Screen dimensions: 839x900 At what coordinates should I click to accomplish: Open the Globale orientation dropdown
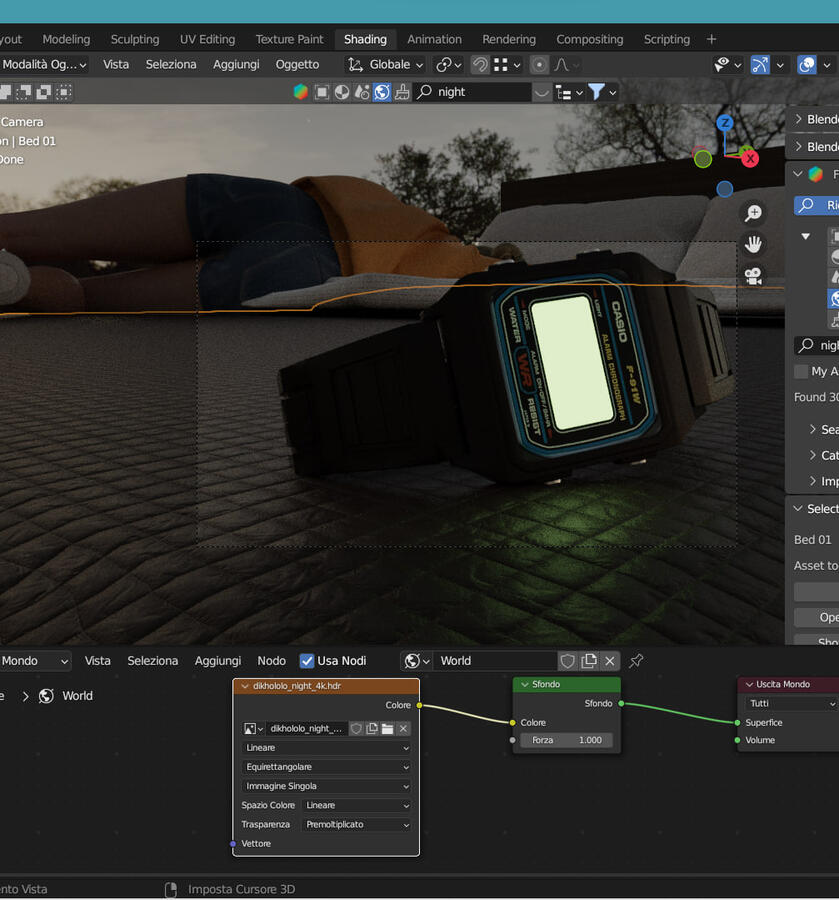coord(386,65)
